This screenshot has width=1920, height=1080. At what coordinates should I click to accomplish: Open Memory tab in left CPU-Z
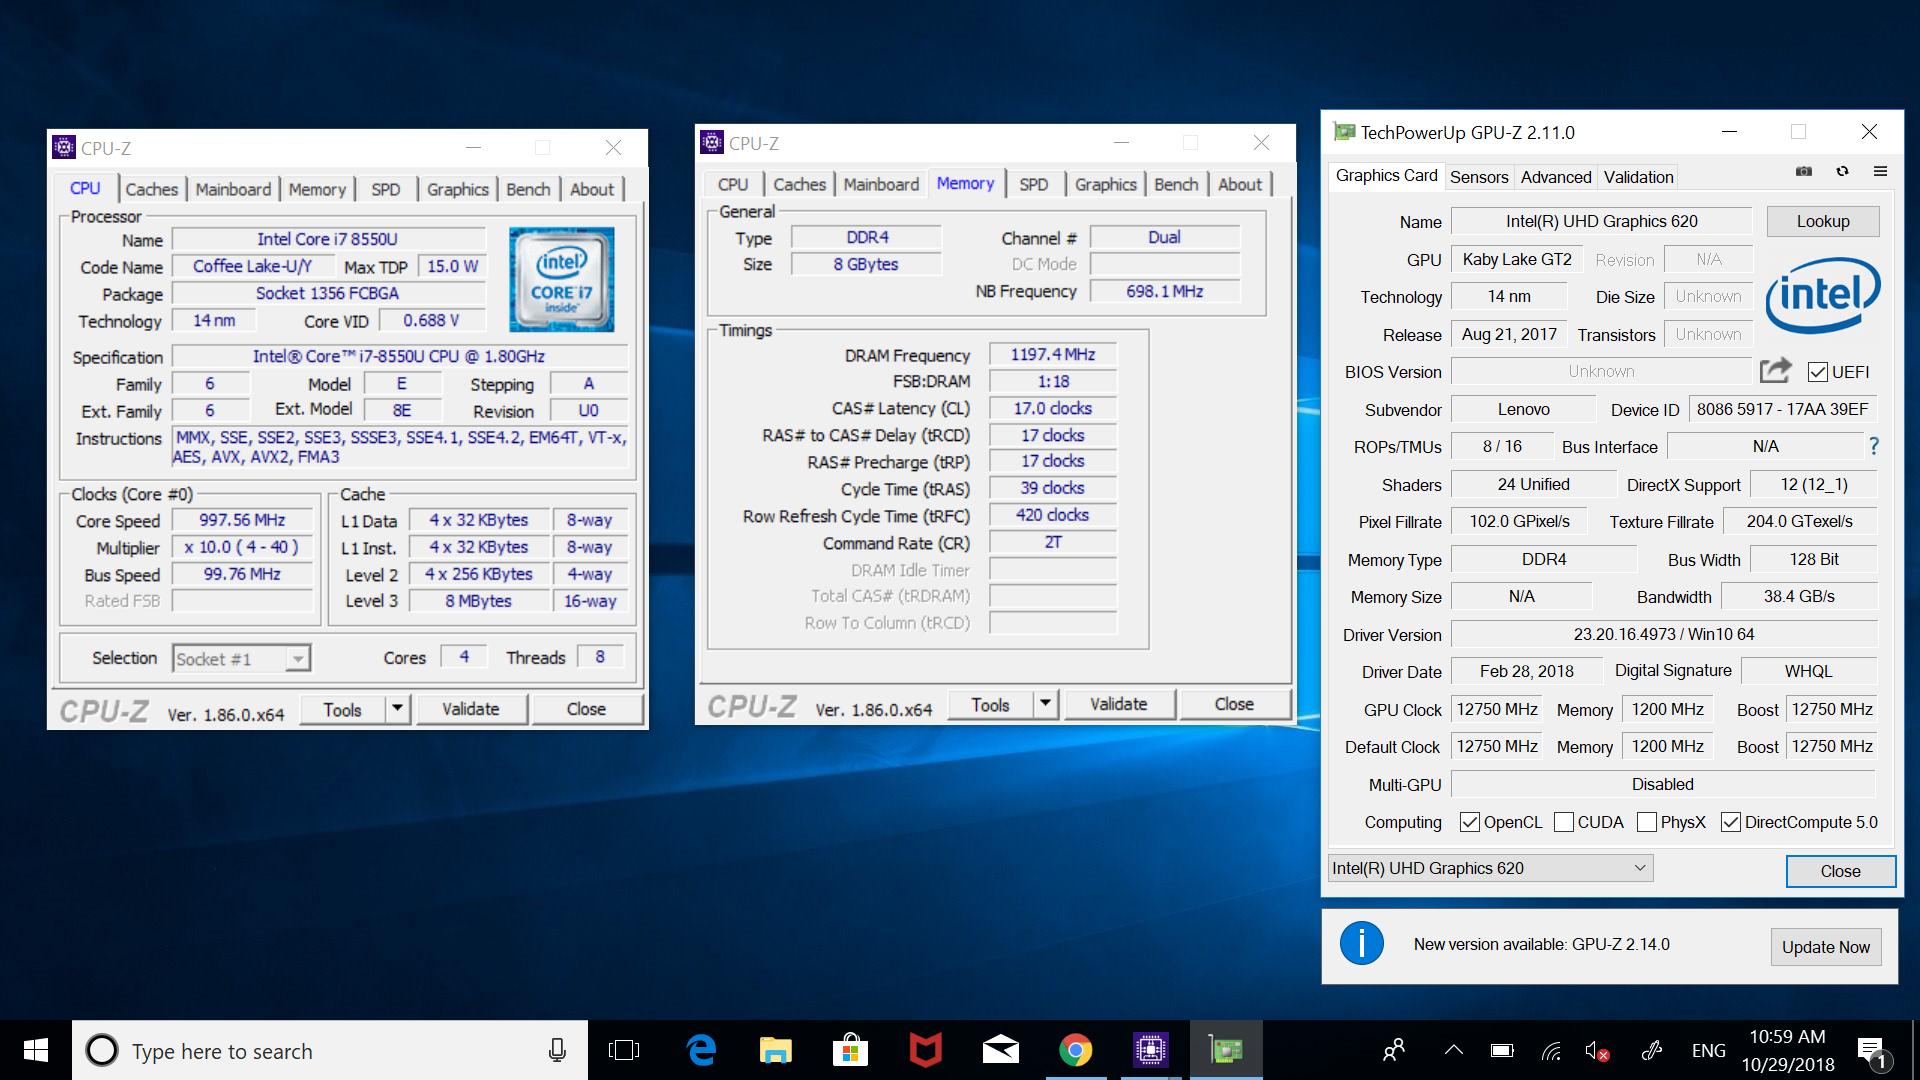click(317, 189)
